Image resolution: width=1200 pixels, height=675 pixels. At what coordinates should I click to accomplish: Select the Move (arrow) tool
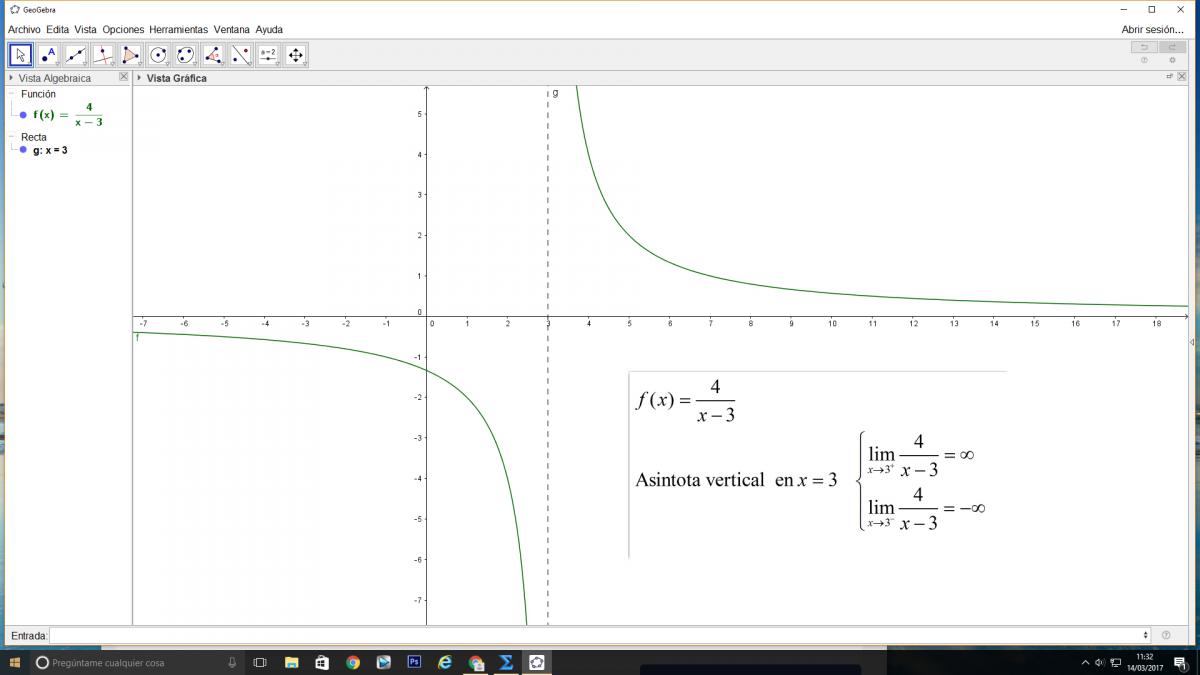(21, 55)
